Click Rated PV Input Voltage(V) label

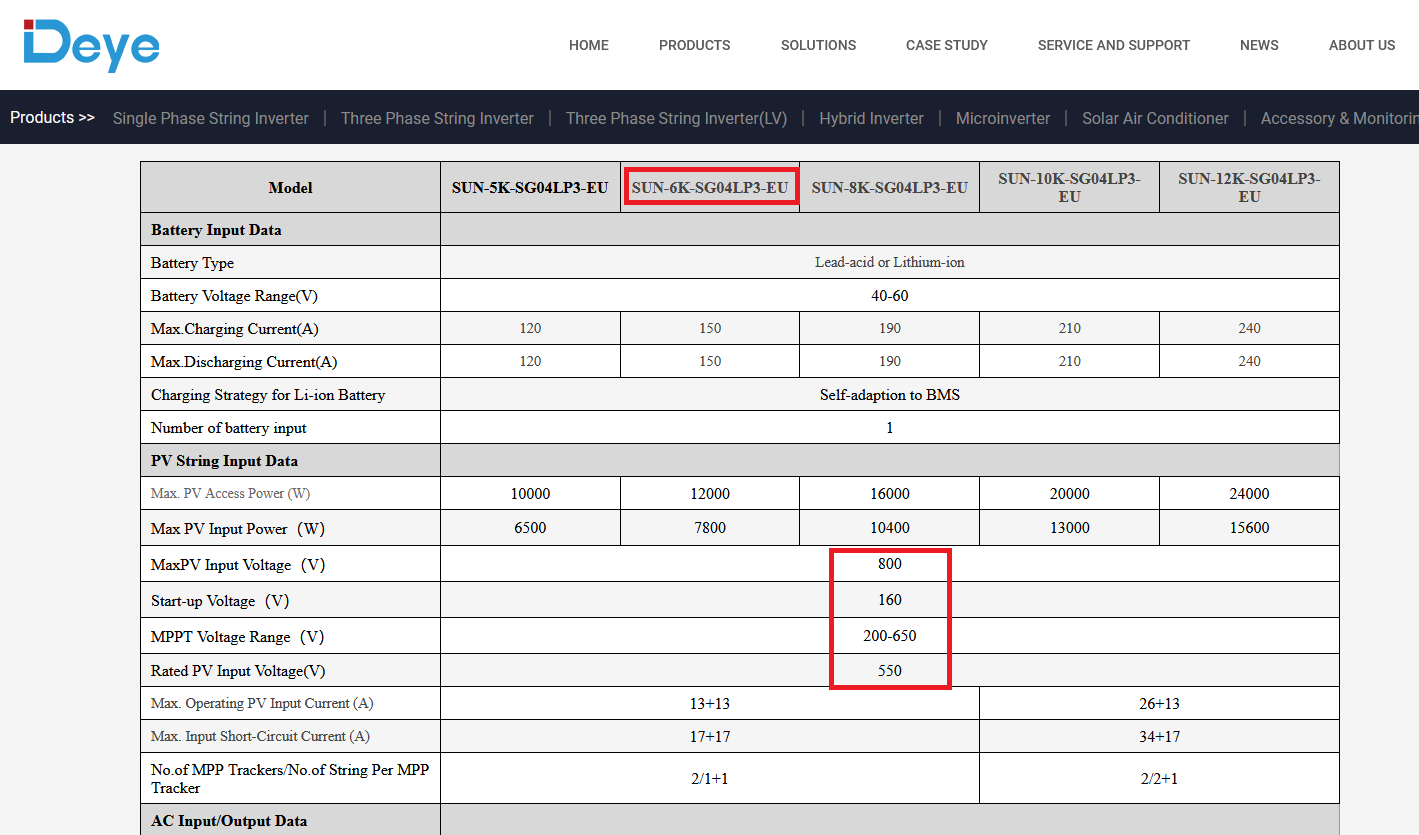(x=238, y=671)
